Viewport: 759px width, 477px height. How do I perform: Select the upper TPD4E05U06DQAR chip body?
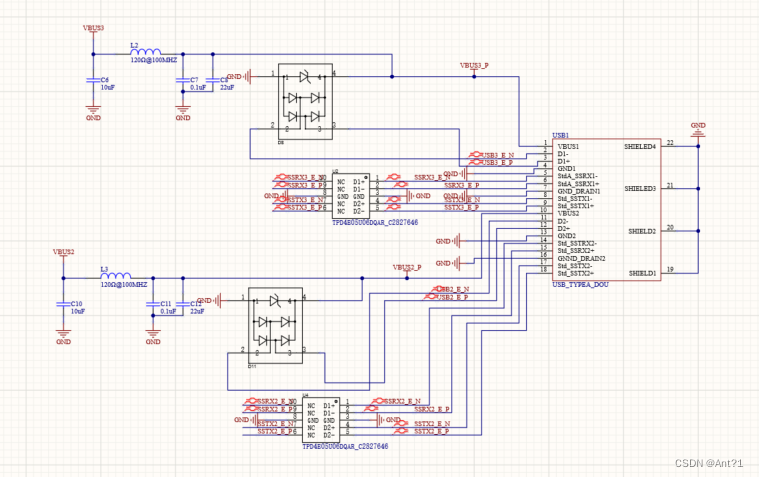pos(351,196)
